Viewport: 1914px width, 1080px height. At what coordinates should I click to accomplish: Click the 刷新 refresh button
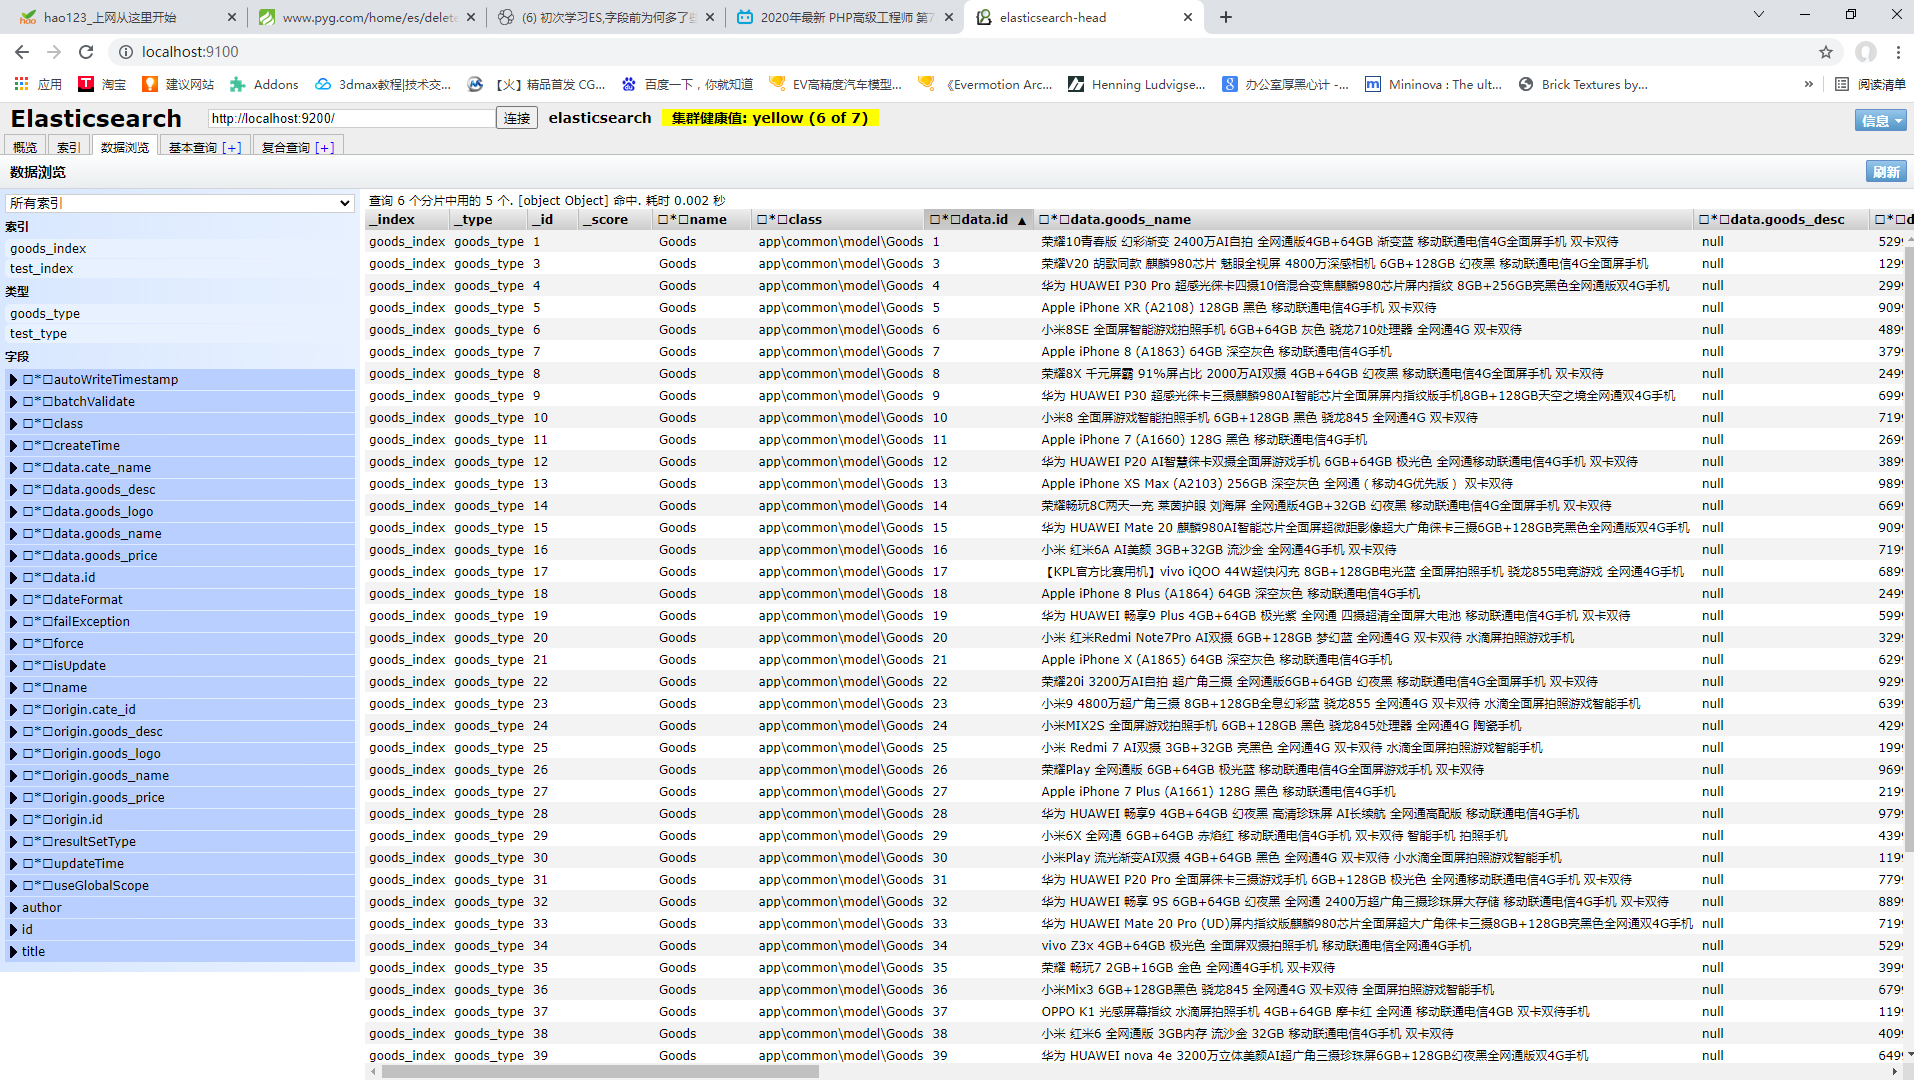pos(1886,171)
